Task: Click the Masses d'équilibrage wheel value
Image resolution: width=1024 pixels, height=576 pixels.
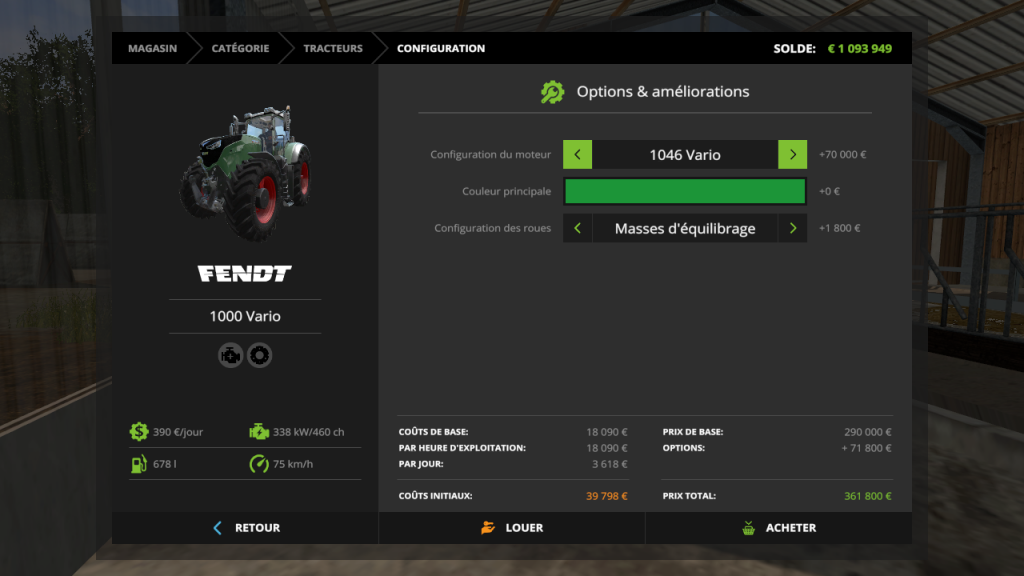Action: [685, 229]
